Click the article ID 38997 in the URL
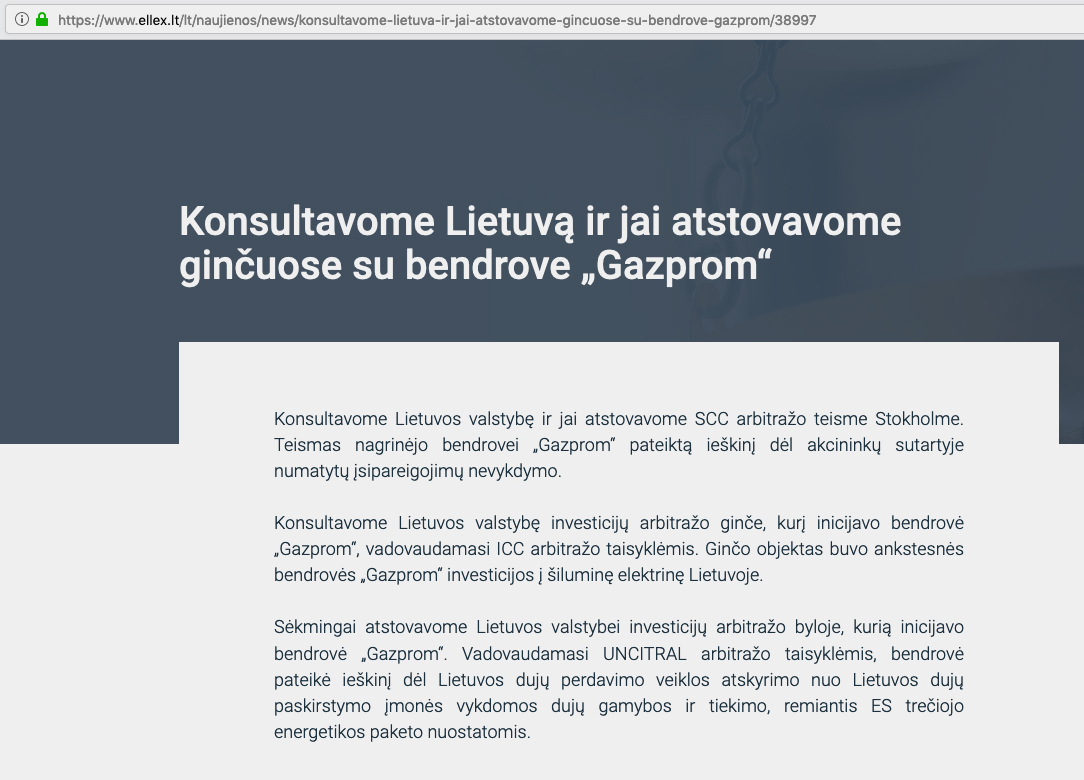Image resolution: width=1084 pixels, height=780 pixels. click(x=795, y=19)
